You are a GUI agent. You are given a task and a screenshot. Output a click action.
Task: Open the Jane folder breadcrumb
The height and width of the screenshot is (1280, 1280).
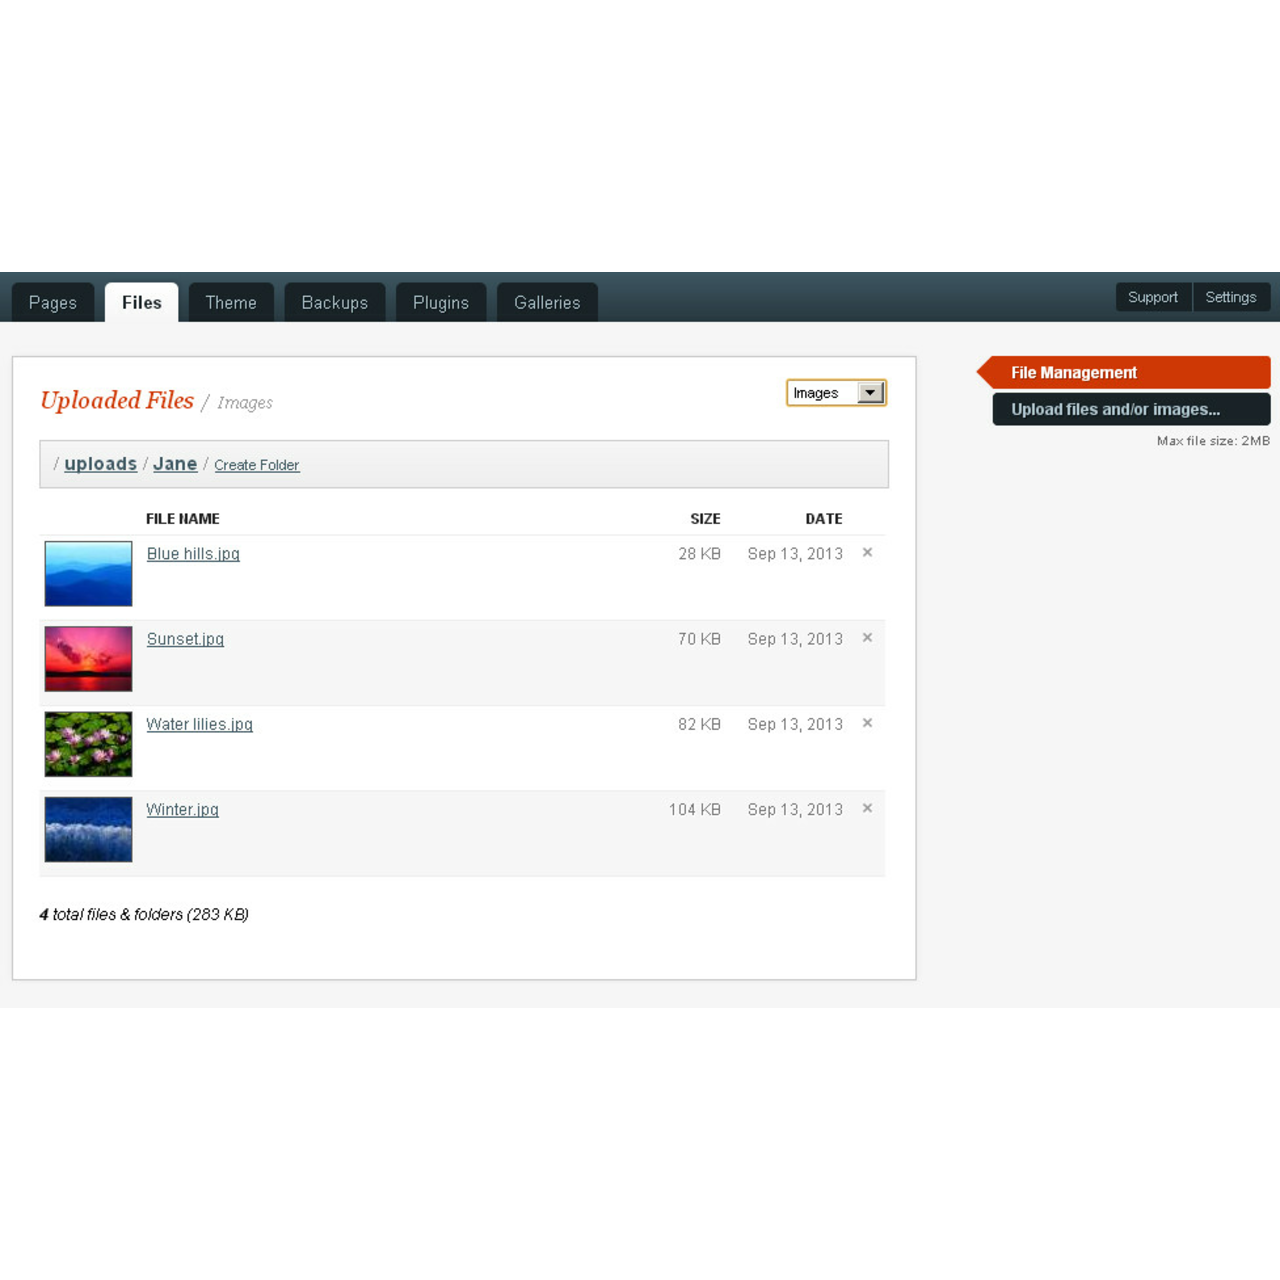pyautogui.click(x=175, y=463)
